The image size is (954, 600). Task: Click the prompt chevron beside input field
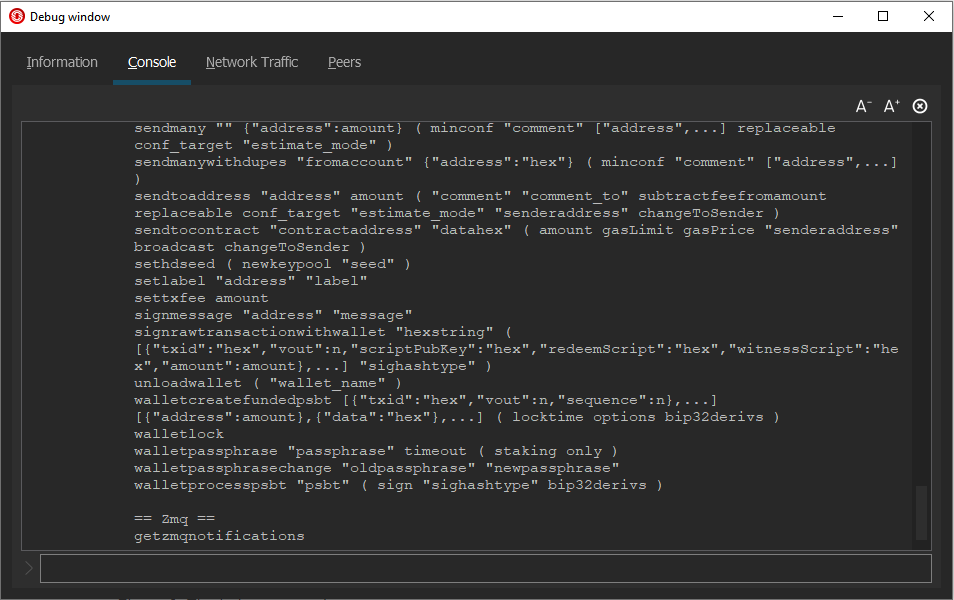pyautogui.click(x=29, y=568)
